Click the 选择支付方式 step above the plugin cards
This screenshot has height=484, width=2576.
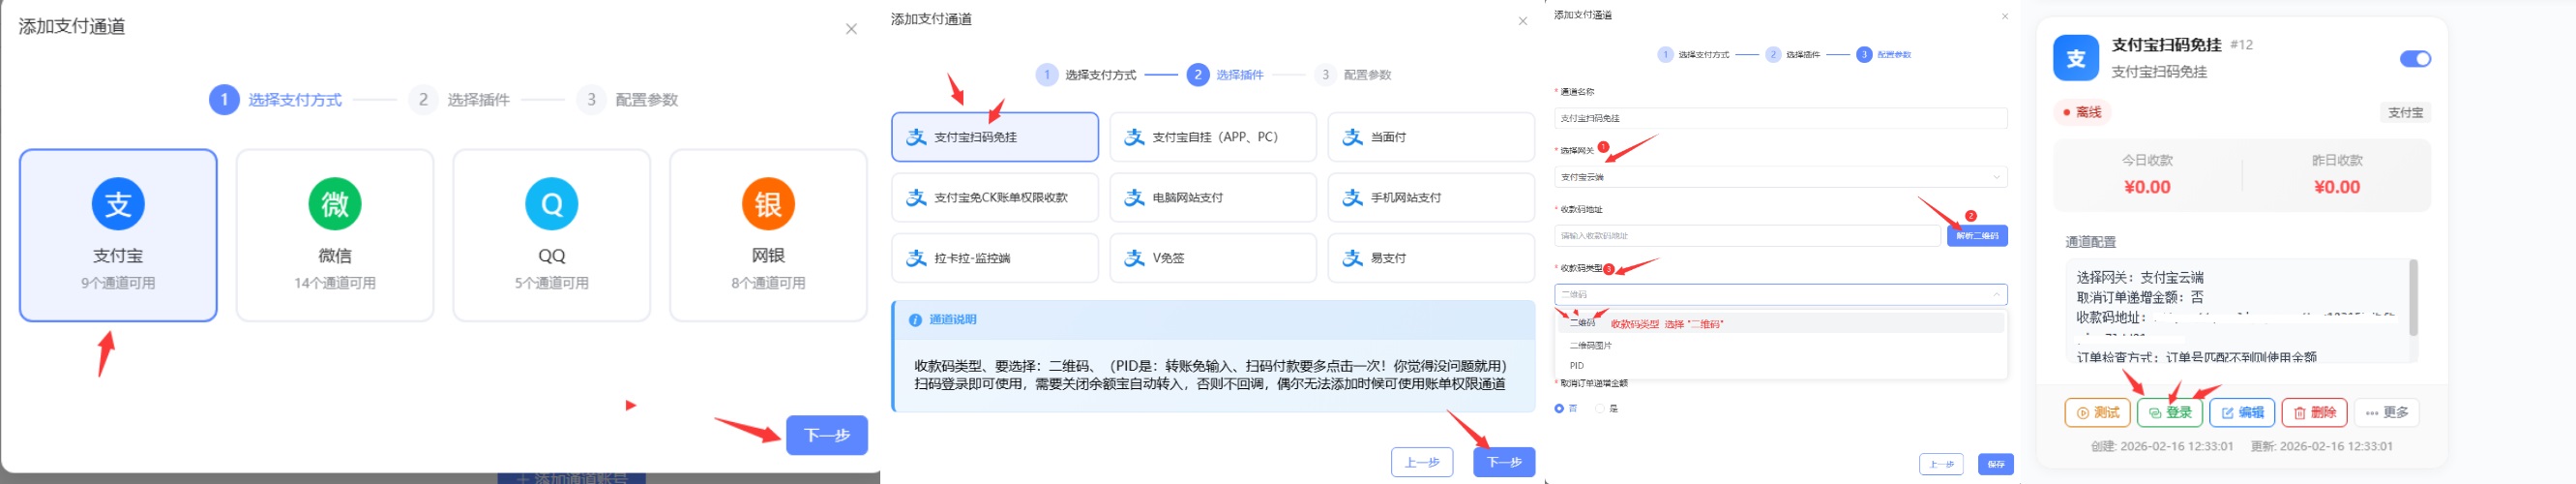[x=1086, y=75]
